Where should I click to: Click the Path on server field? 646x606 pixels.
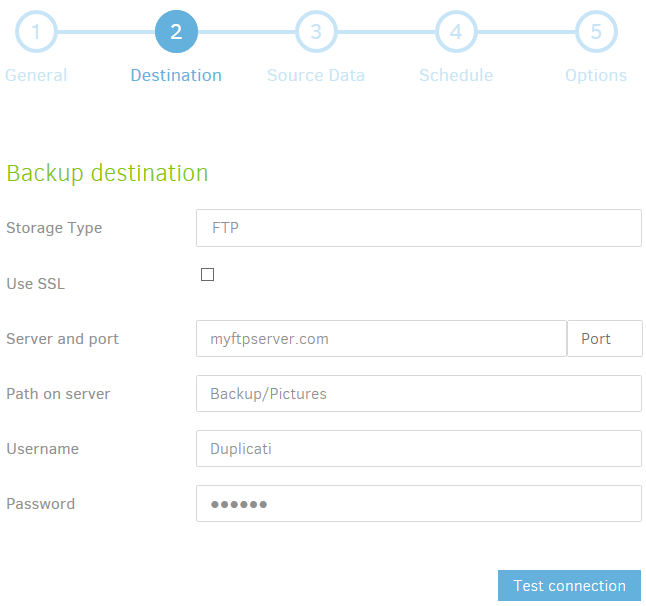(418, 394)
